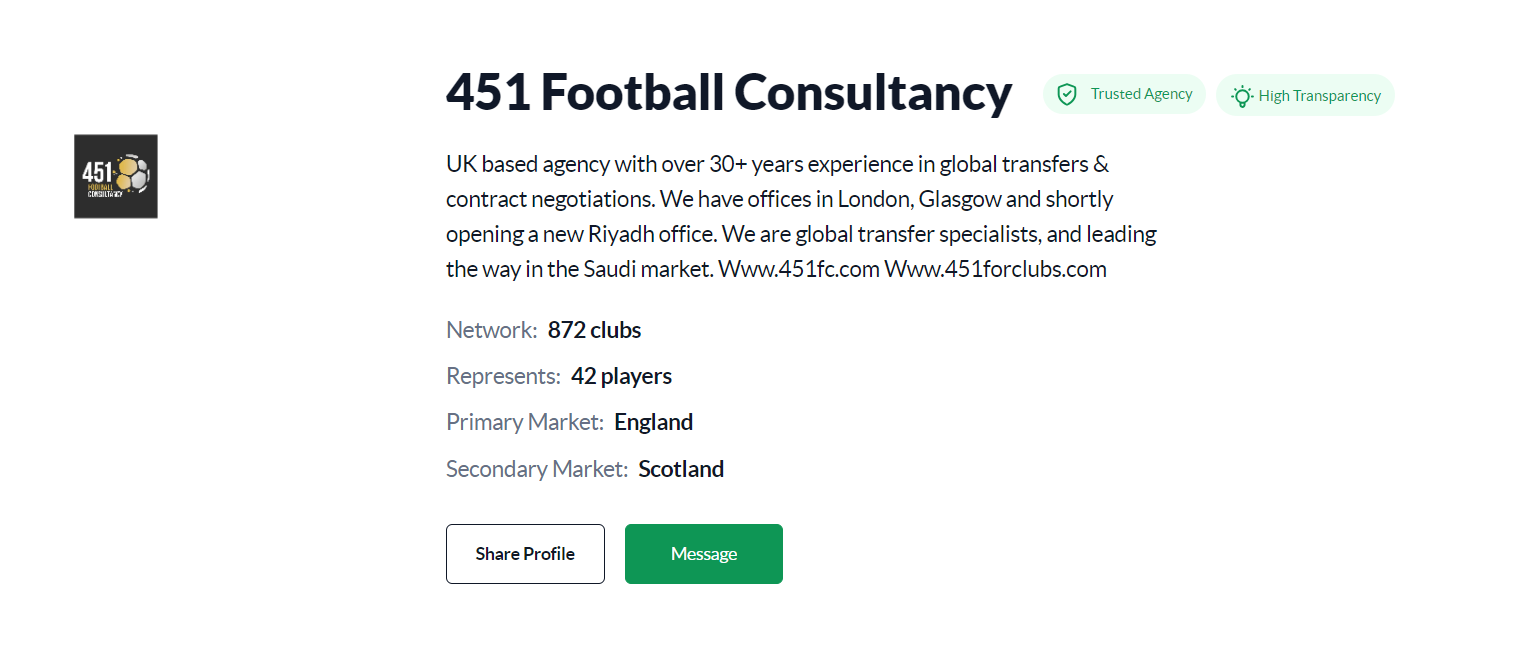Click the Secondary Market label

pyautogui.click(x=537, y=469)
